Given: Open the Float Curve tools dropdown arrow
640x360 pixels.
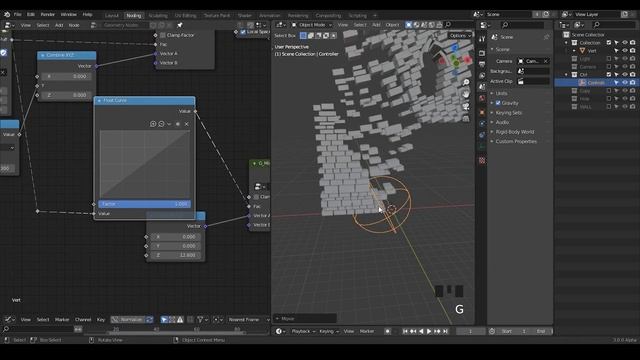Looking at the screenshot, I should pos(169,124).
